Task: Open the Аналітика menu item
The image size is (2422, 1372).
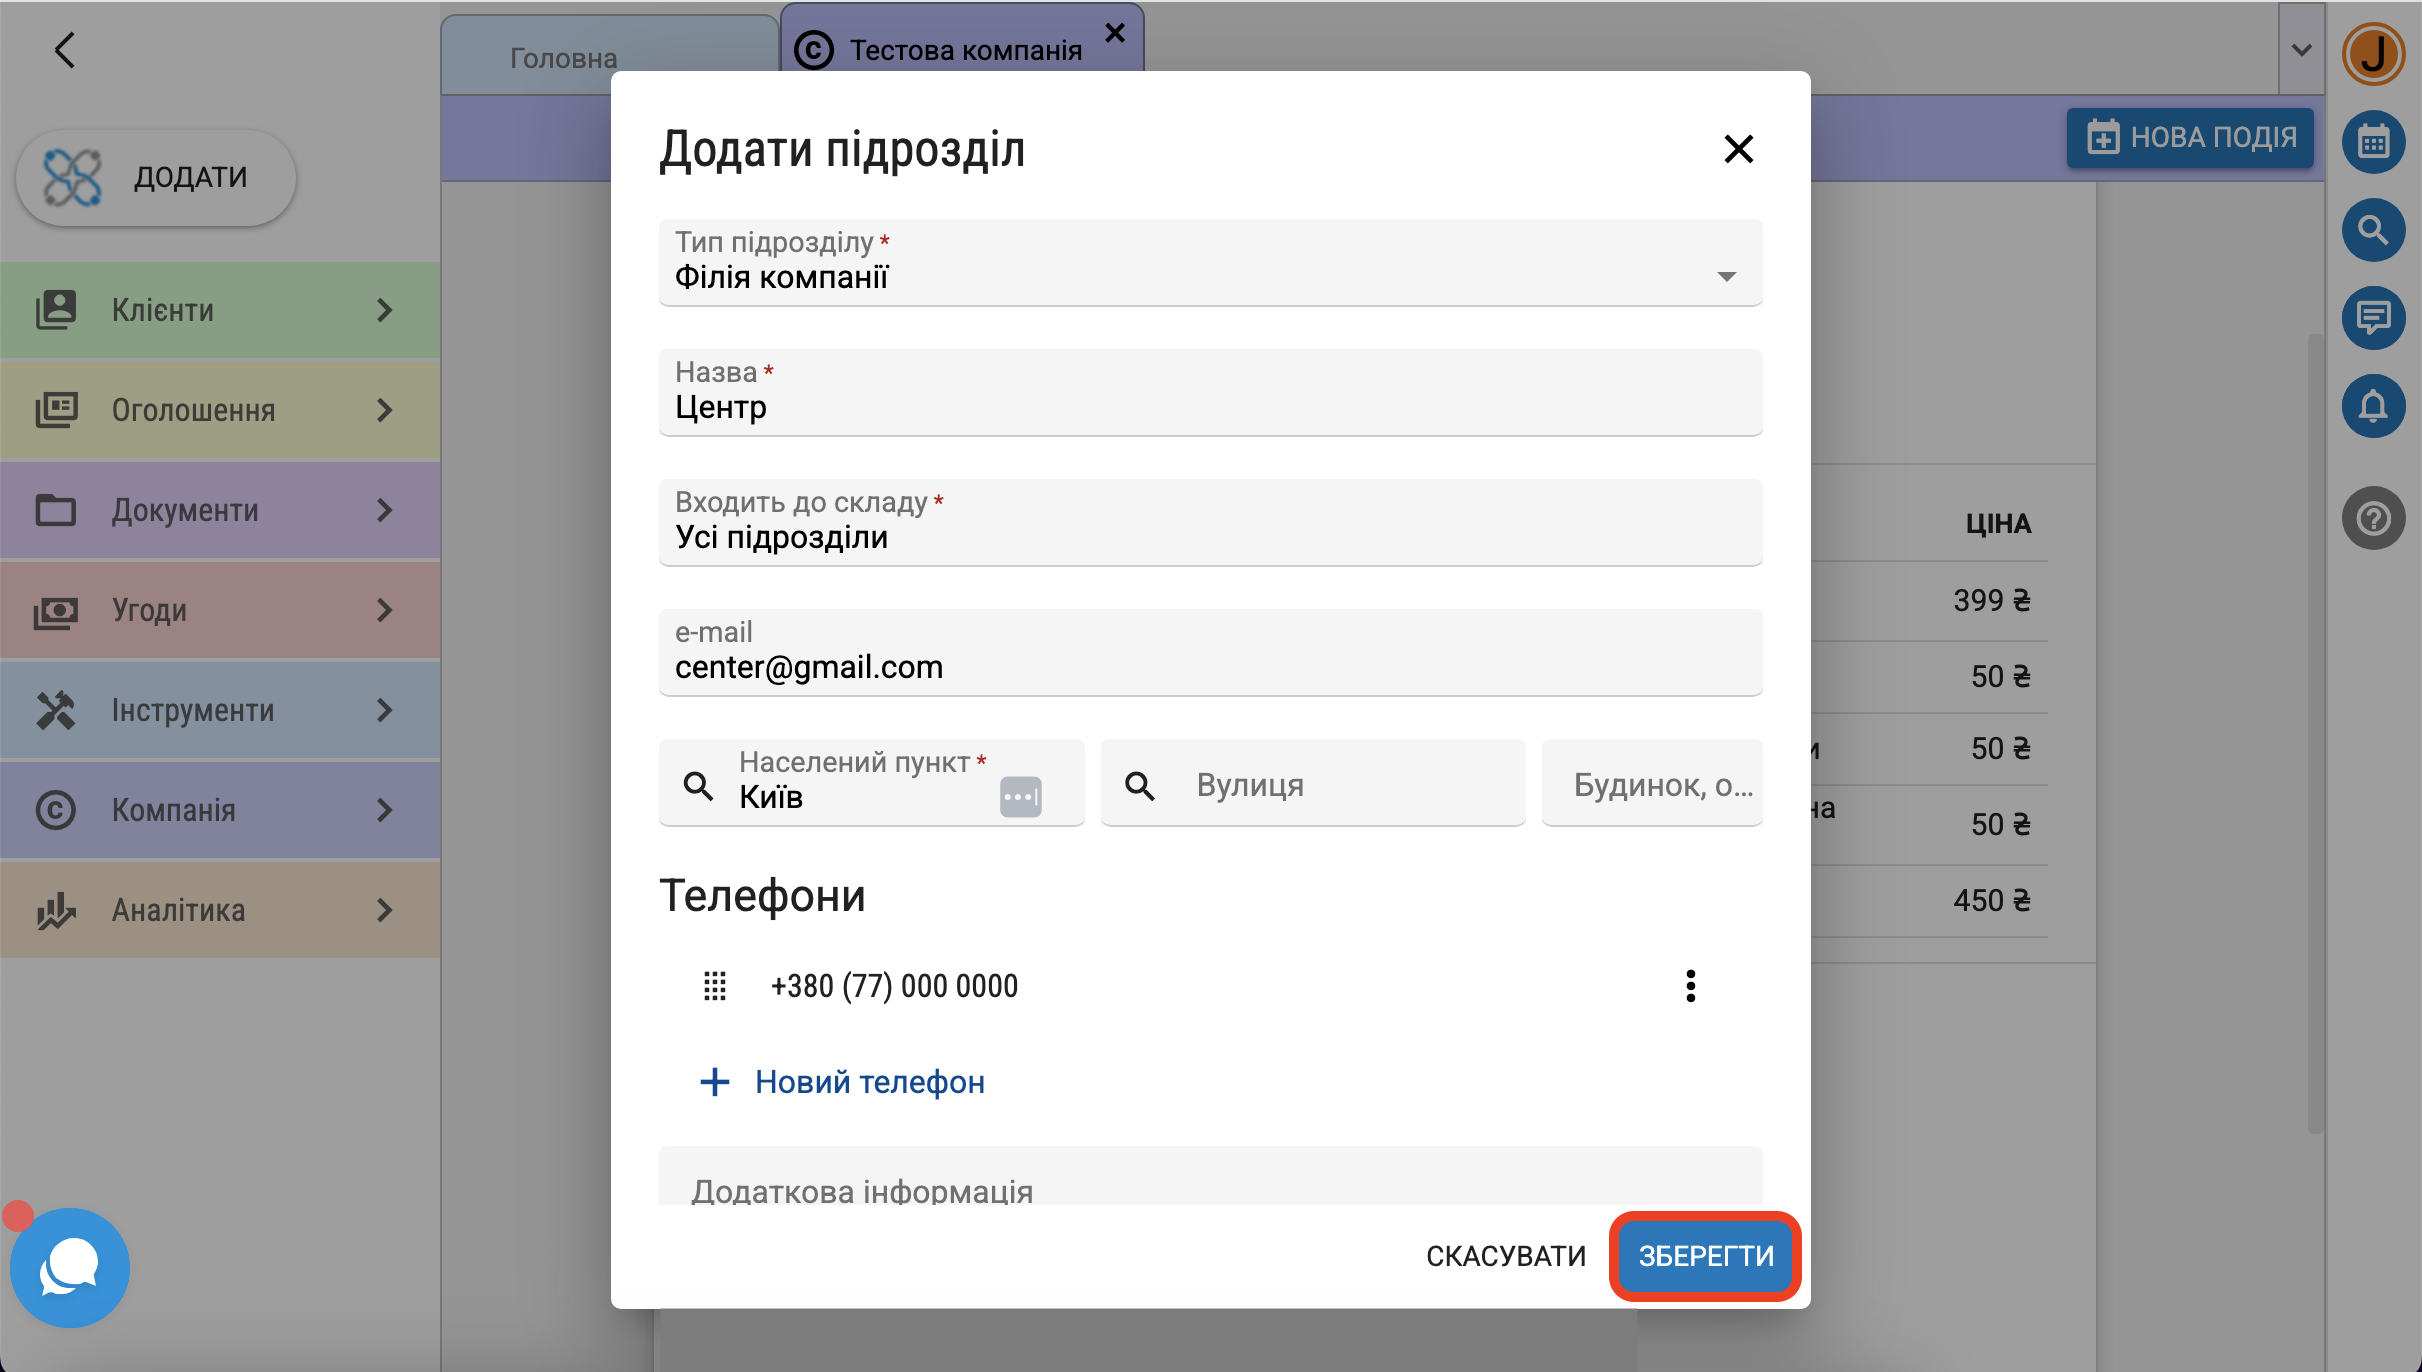Action: click(220, 910)
